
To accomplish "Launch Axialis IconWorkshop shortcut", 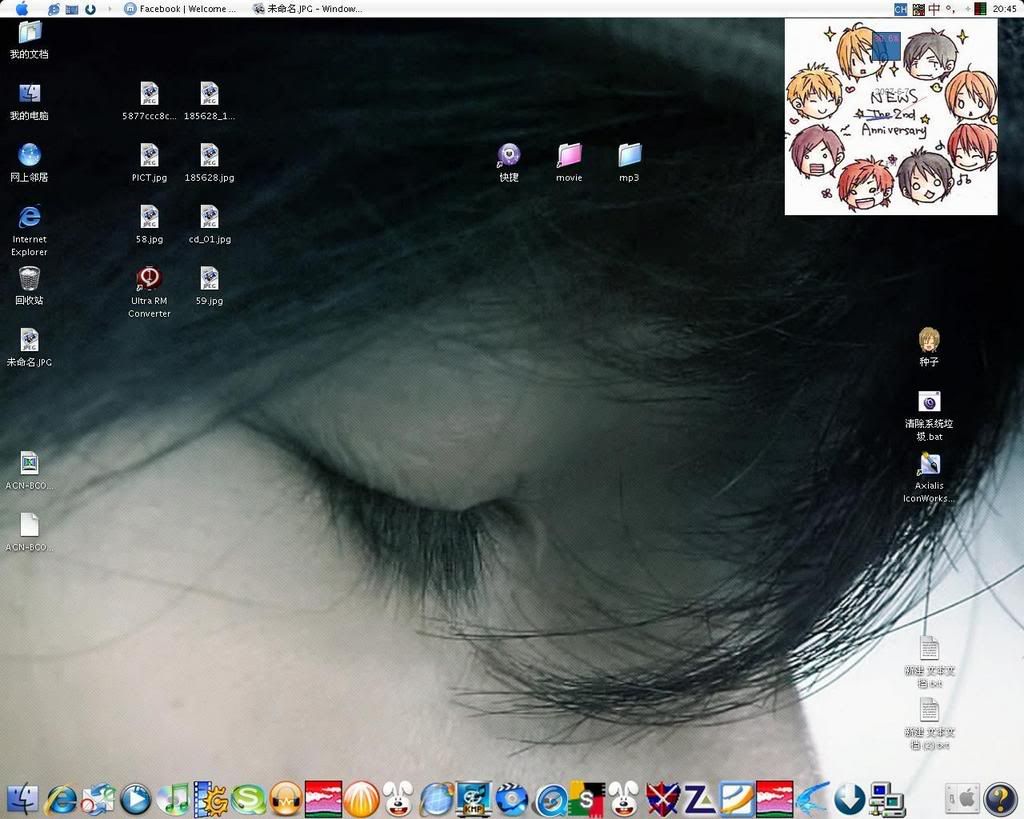I will coord(929,465).
